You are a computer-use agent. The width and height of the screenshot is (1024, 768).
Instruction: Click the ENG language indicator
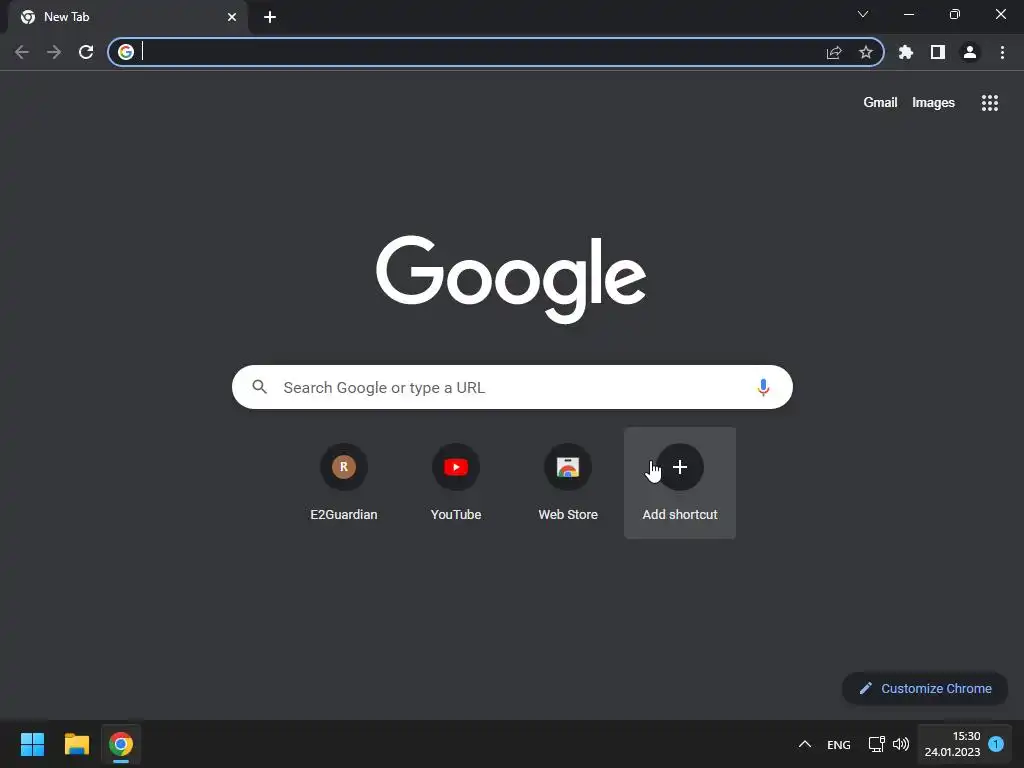click(839, 744)
